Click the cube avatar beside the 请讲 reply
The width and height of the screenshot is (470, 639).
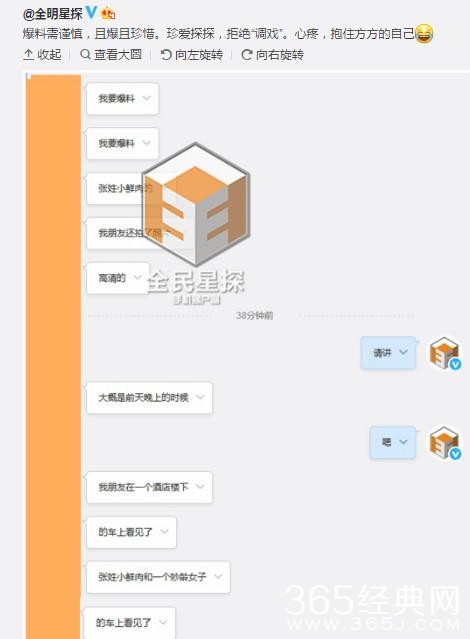click(444, 353)
